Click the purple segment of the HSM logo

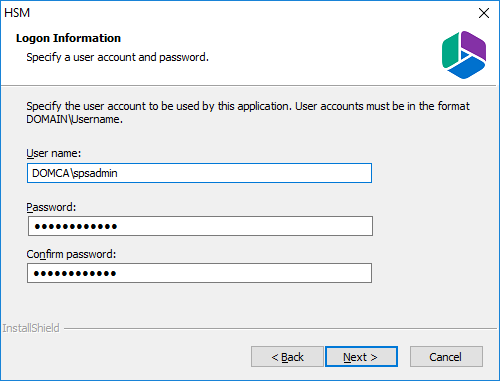click(475, 45)
